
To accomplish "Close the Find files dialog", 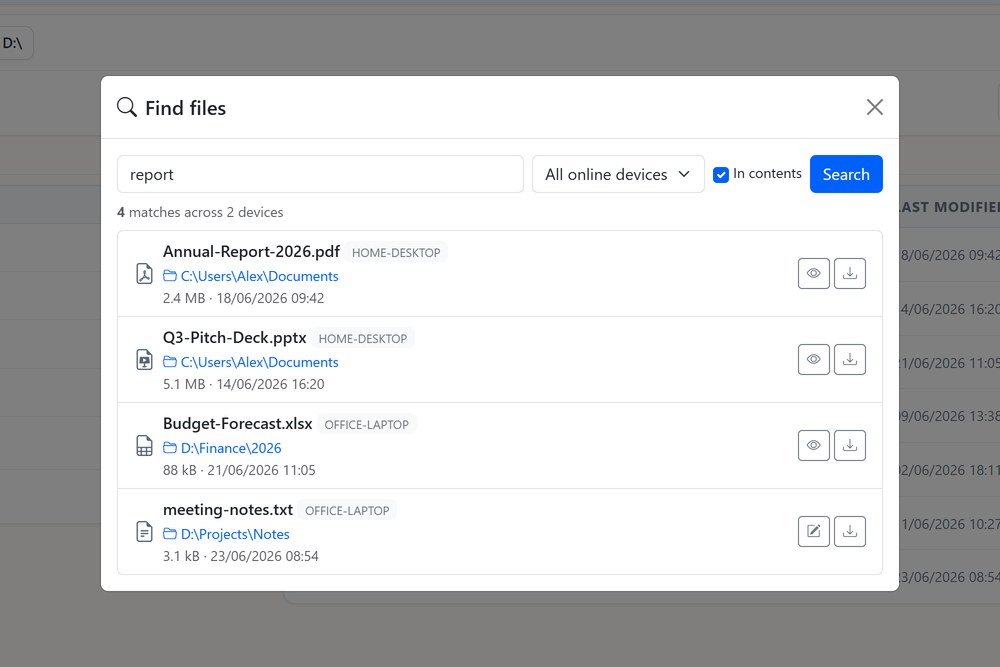I will [x=874, y=107].
